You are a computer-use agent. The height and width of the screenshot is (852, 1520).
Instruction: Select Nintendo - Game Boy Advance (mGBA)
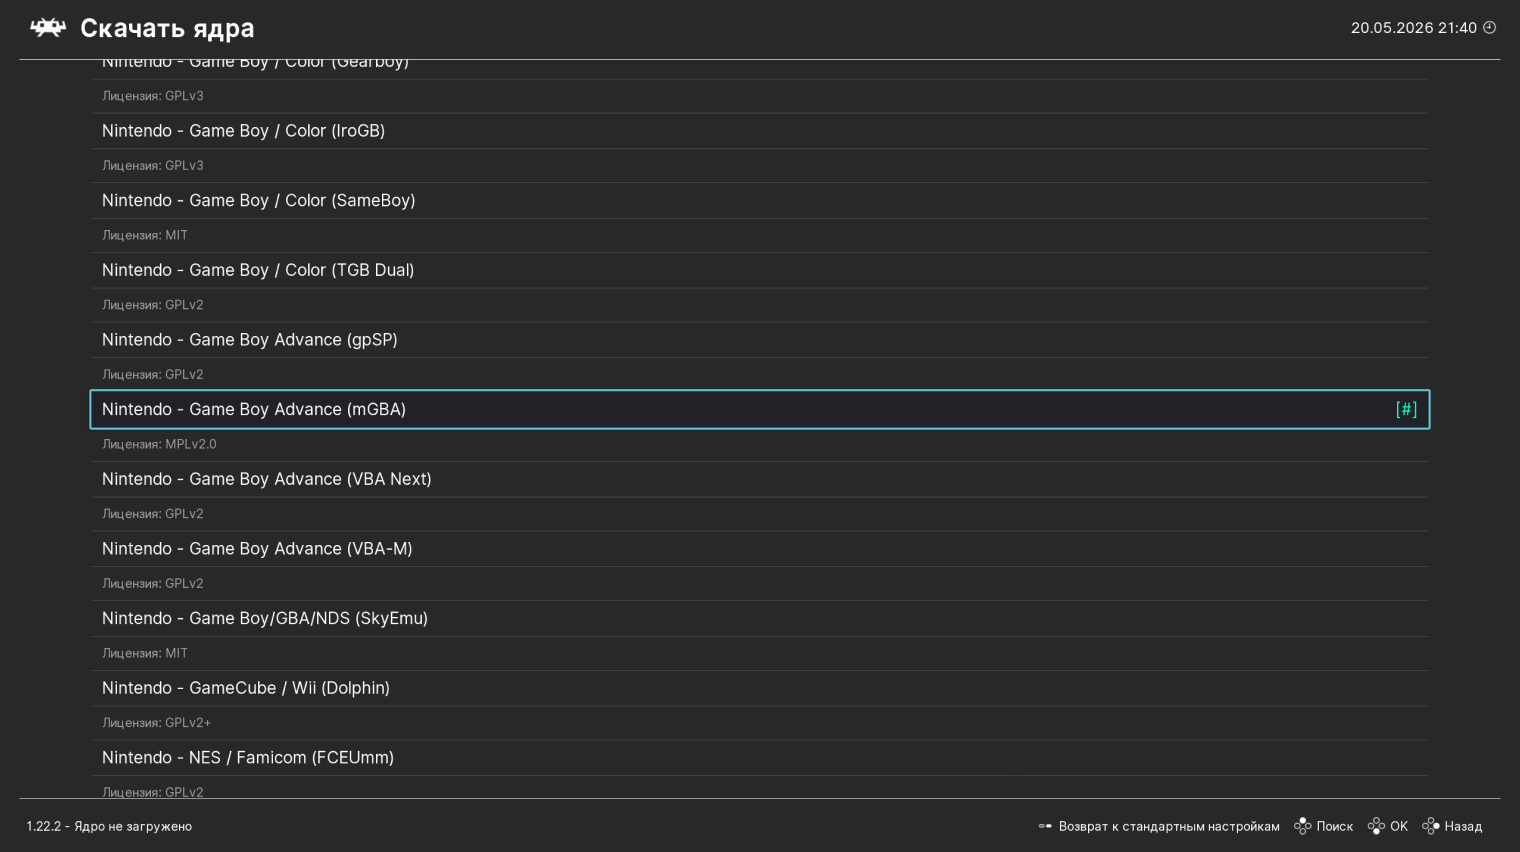(x=760, y=409)
